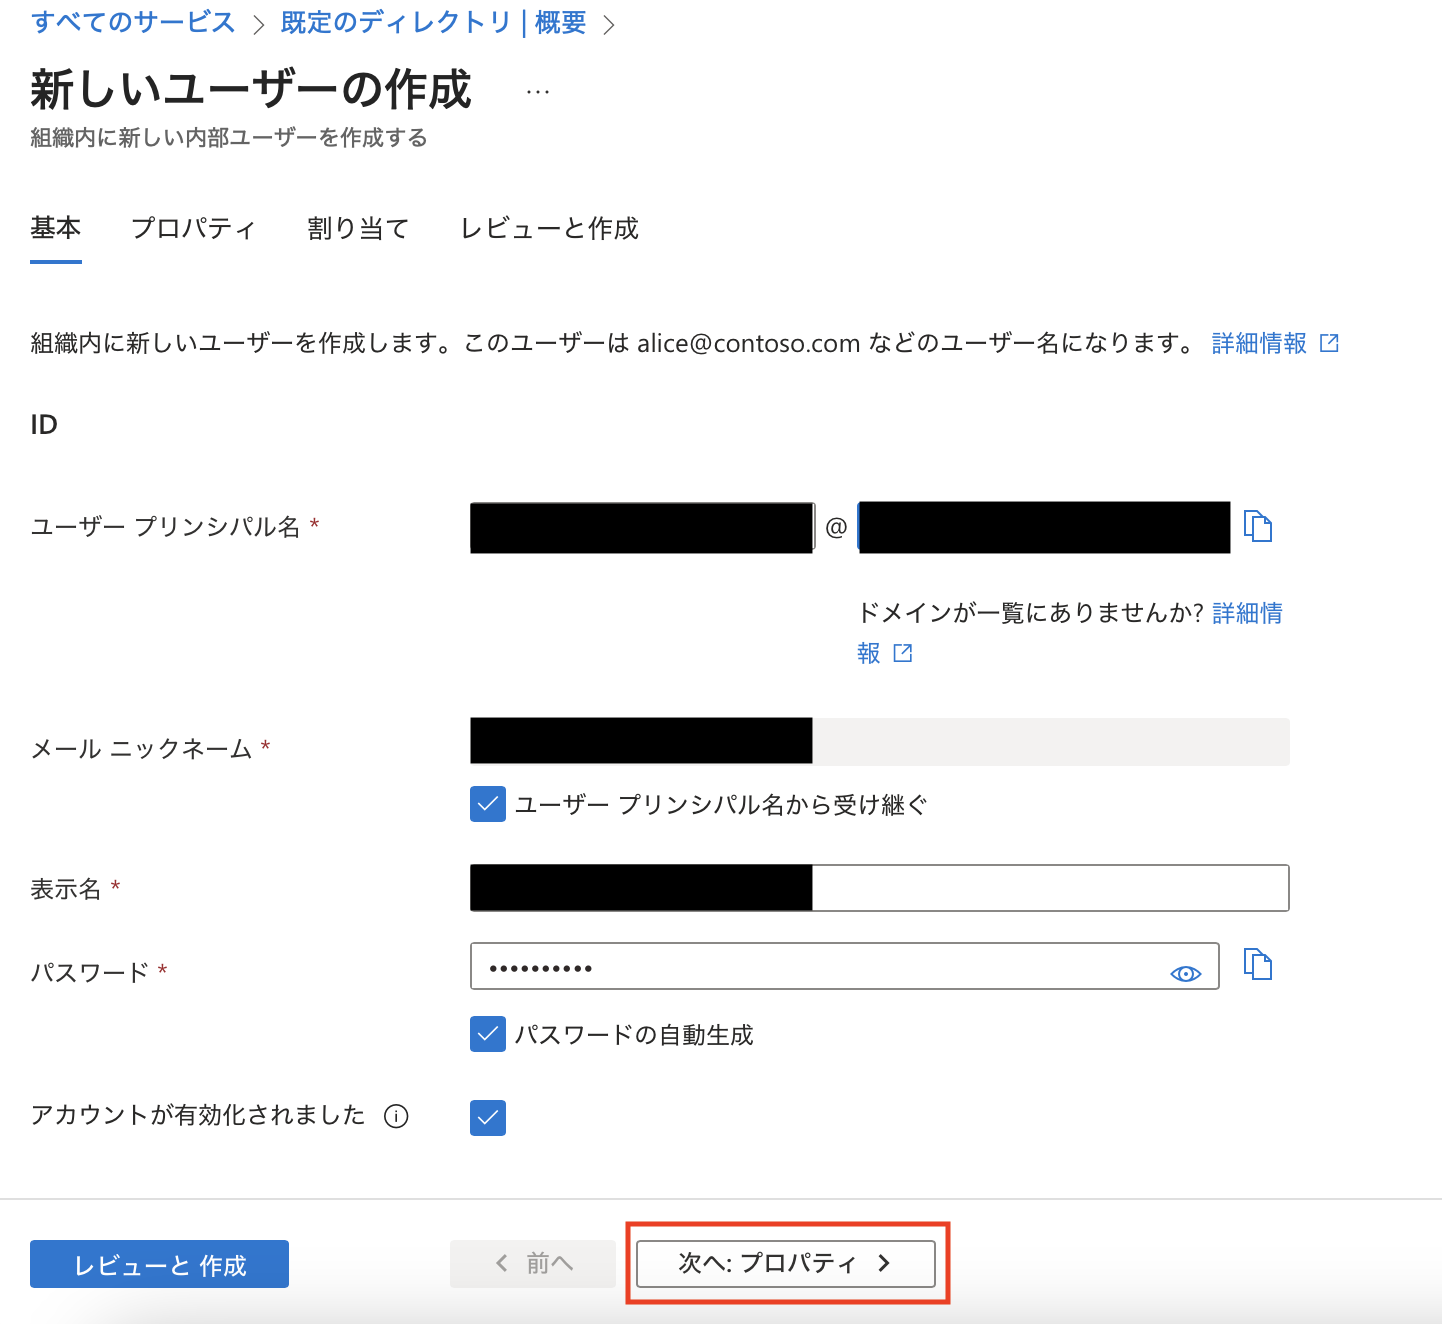Copy the generated password
Screen dimensions: 1442x1324
1259,964
